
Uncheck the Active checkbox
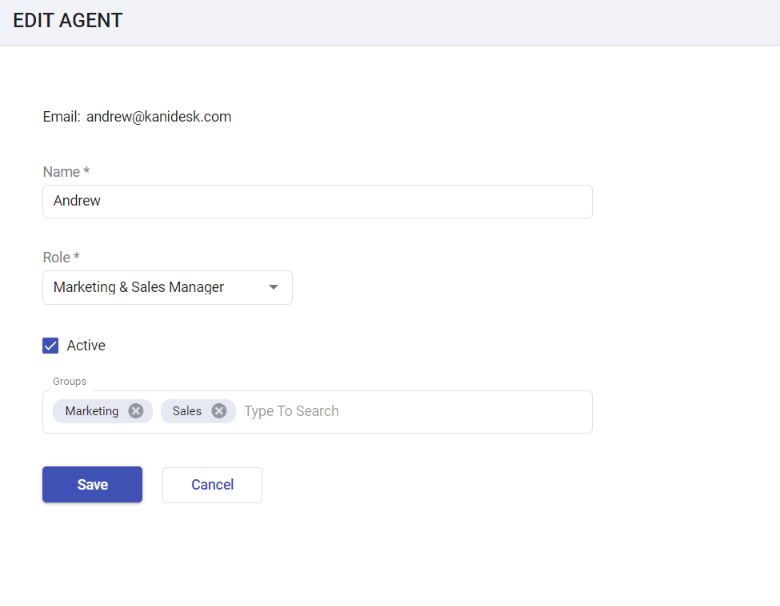50,345
